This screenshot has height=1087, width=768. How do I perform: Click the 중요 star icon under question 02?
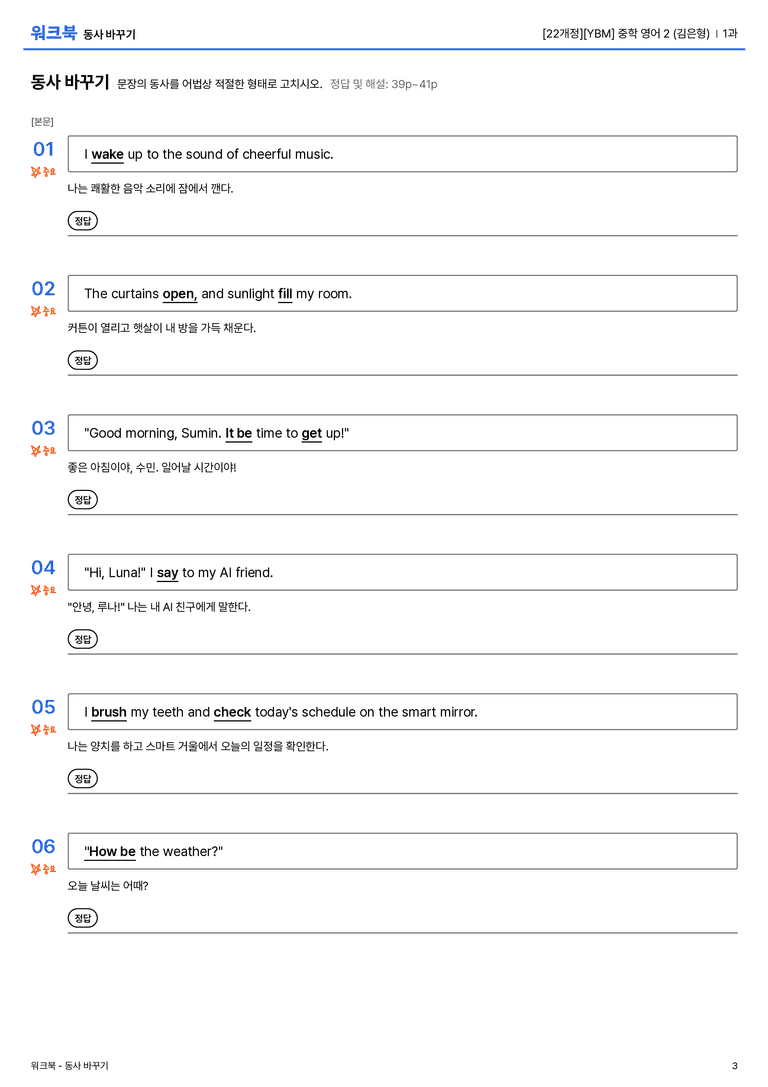tap(43, 311)
